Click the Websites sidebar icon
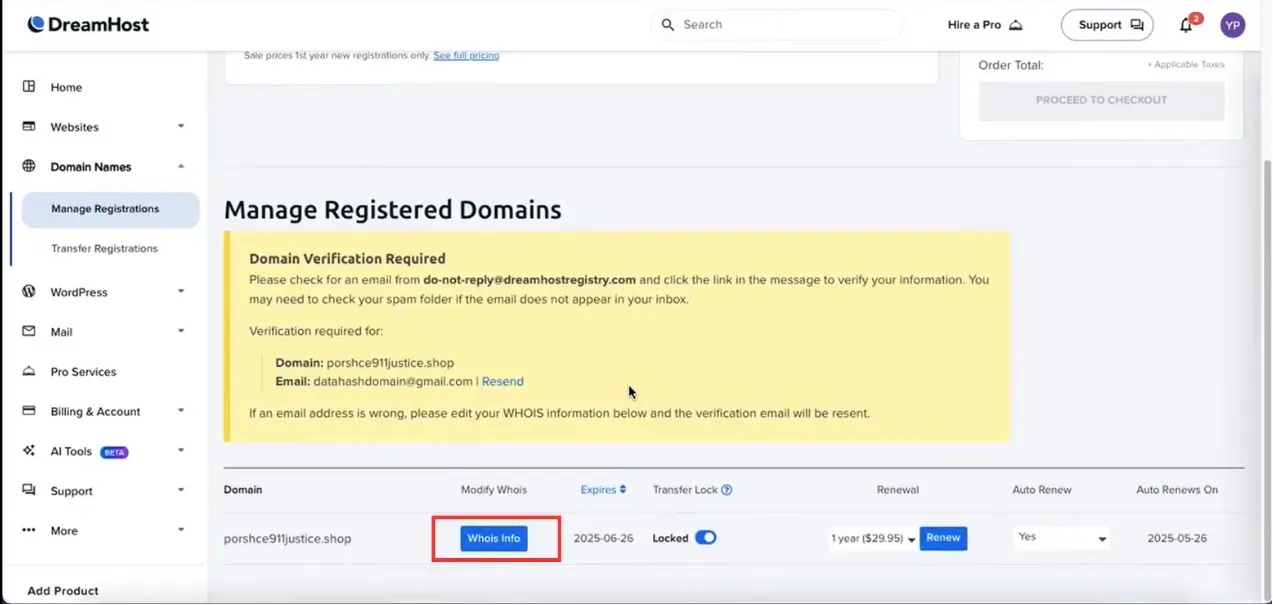 [x=29, y=127]
